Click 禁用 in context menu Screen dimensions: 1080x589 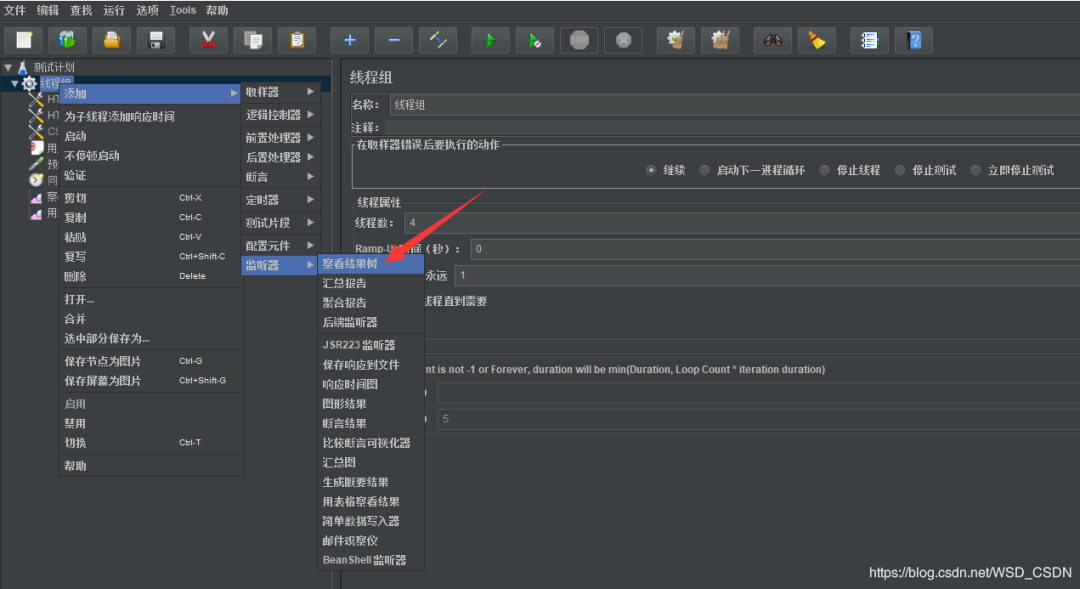point(151,423)
